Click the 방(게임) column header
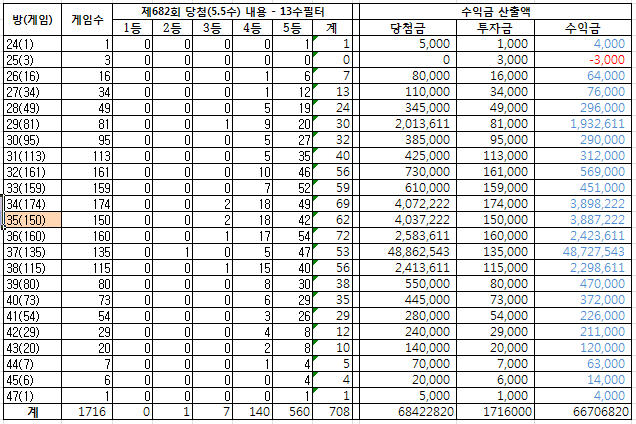The height and width of the screenshot is (424, 636). tap(33, 19)
